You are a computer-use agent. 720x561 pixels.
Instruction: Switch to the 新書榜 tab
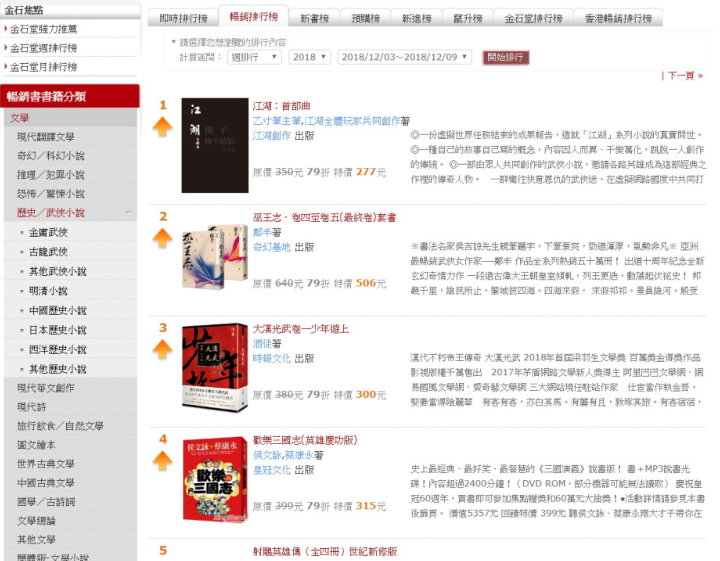315,18
